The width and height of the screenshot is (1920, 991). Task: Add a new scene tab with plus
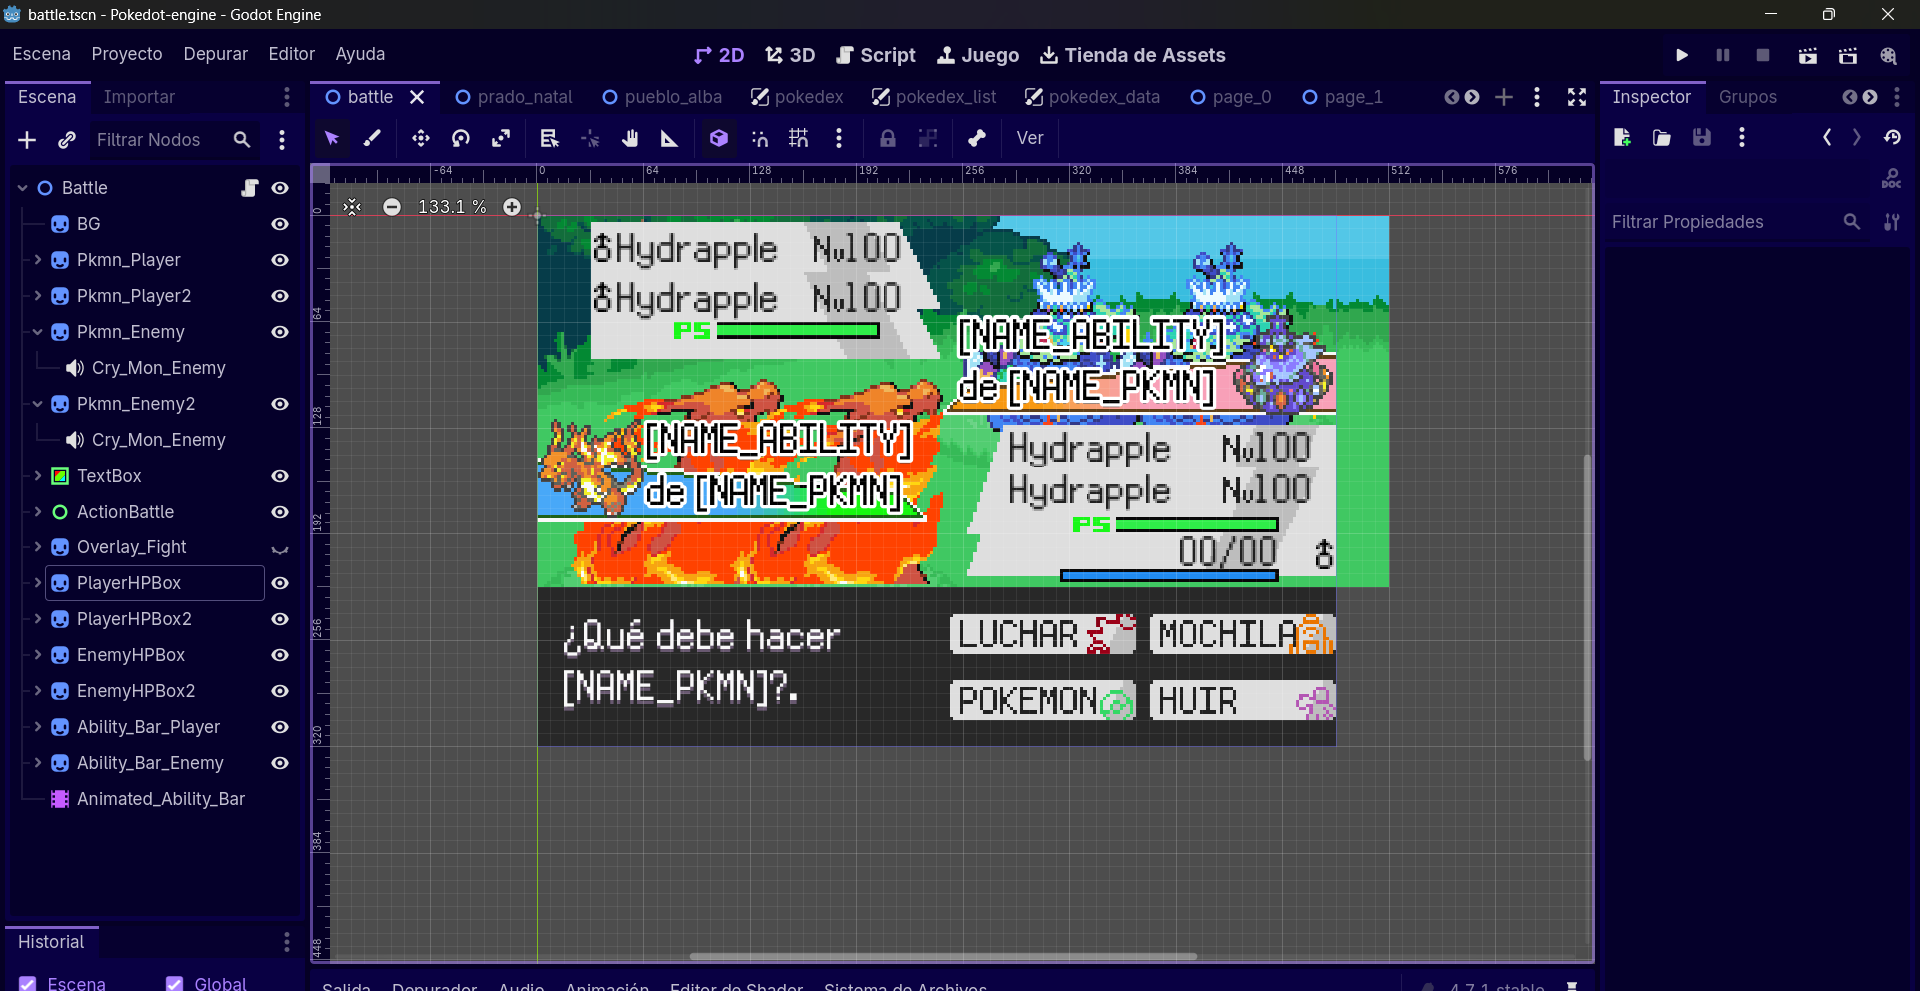coord(1504,97)
